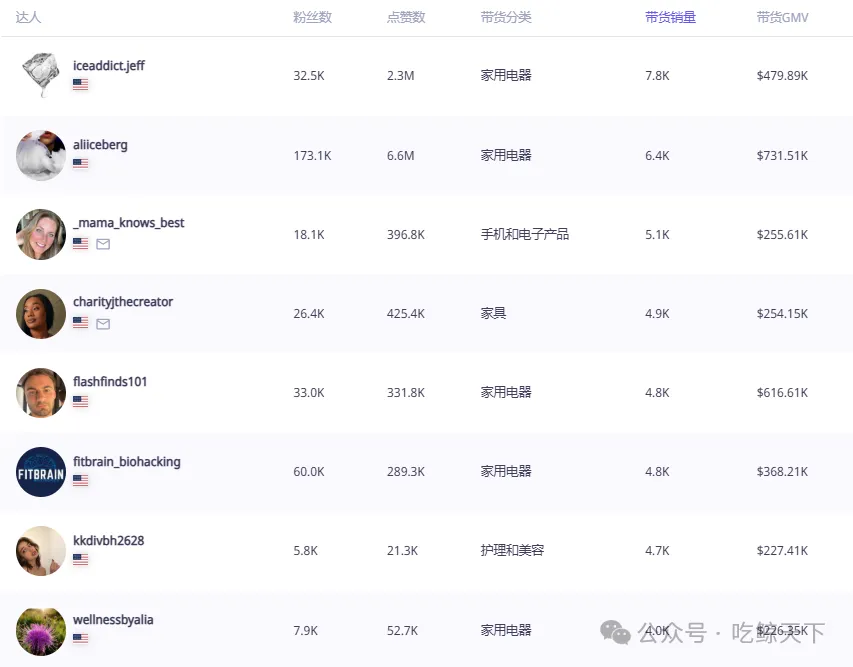853x667 pixels.
Task: Sort by 带货GMV column header
Action: 782,17
